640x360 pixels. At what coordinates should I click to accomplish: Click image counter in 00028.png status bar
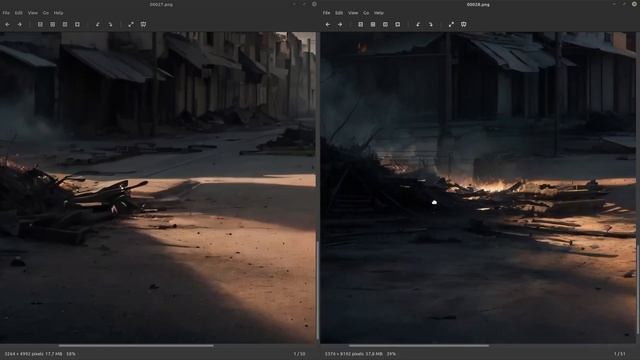pos(620,354)
